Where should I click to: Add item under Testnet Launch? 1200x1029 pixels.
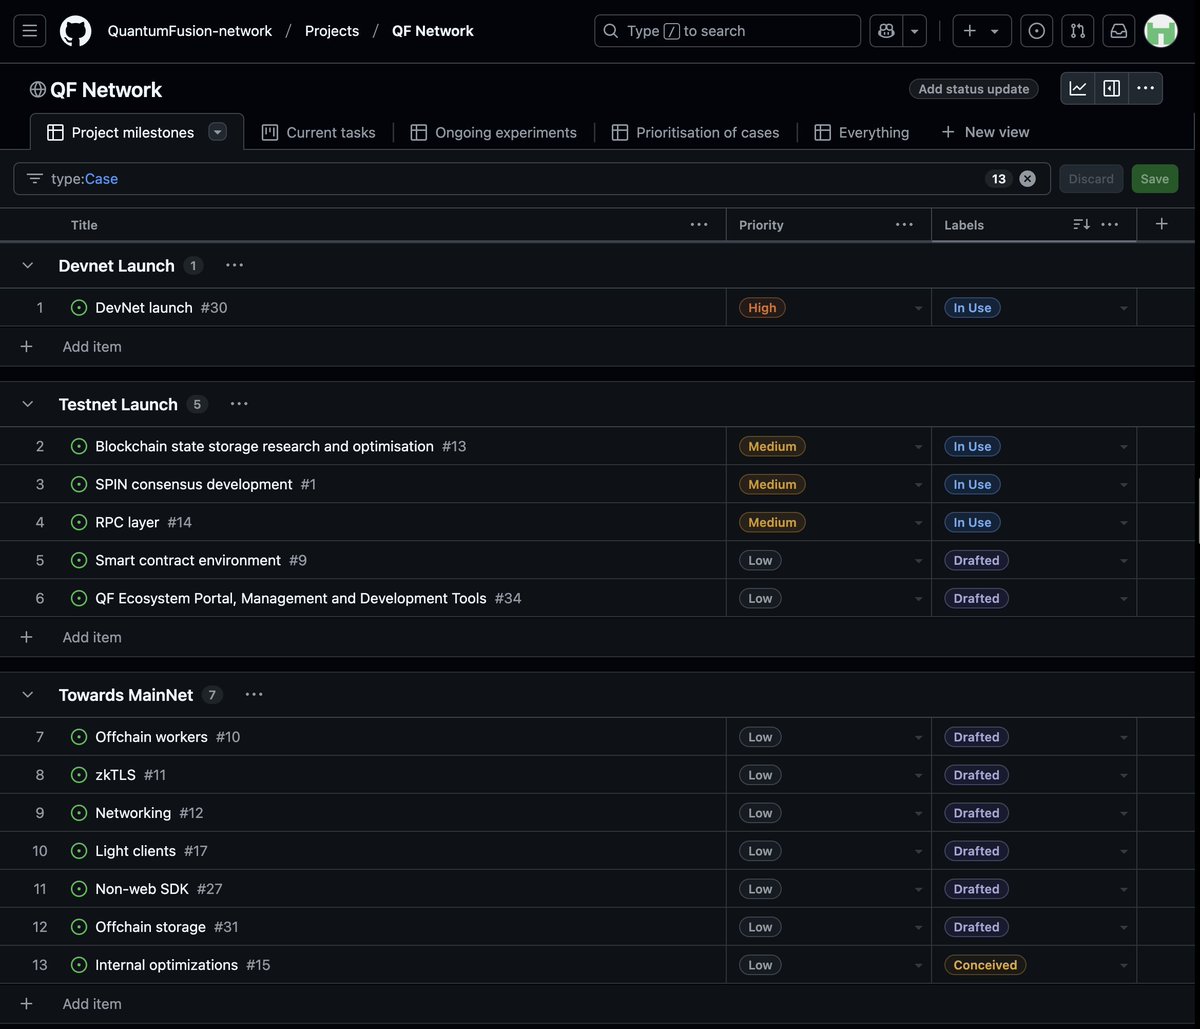pos(92,637)
